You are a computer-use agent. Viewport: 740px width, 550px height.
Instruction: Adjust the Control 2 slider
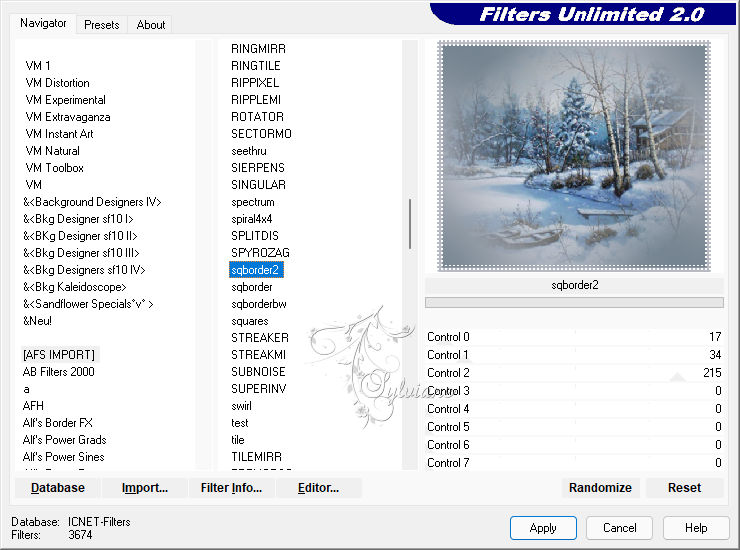coord(574,372)
